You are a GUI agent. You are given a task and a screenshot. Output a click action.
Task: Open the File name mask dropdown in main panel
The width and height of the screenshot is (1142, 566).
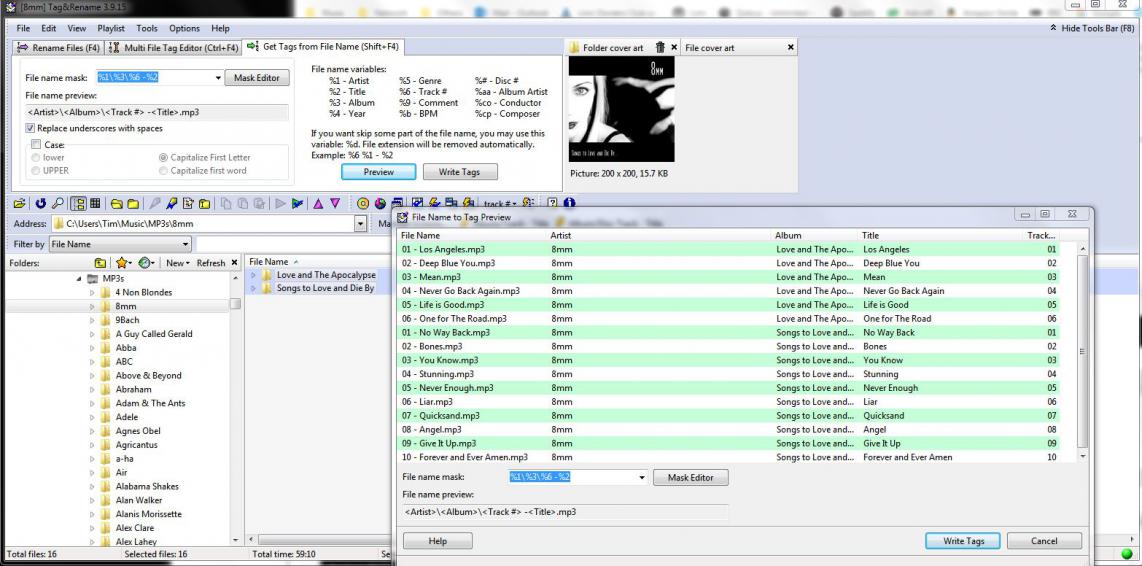218,78
